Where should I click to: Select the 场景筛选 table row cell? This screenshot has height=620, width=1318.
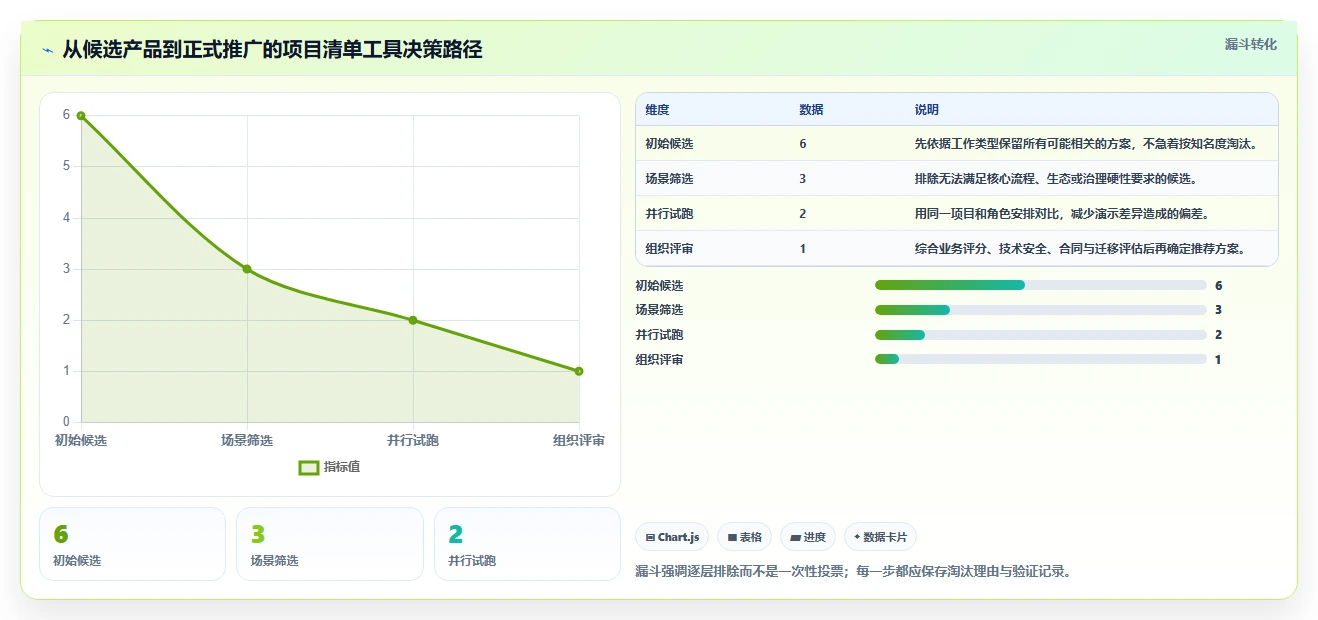point(669,179)
